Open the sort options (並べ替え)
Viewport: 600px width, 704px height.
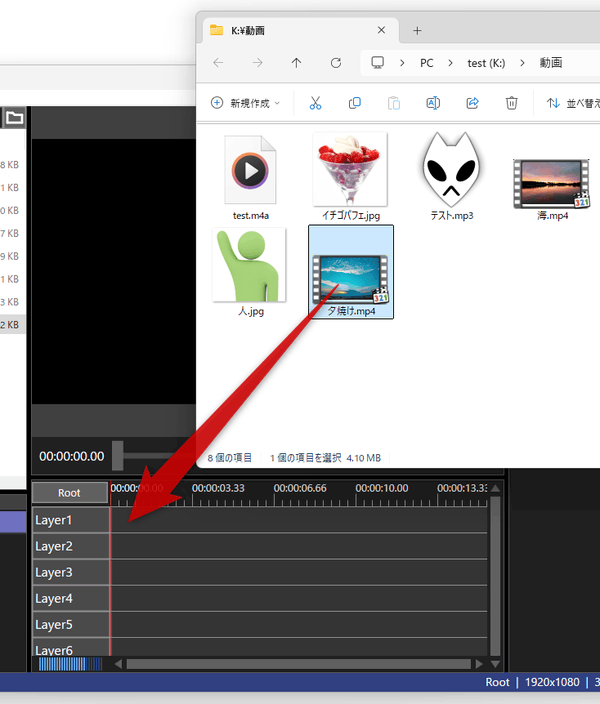(x=573, y=103)
